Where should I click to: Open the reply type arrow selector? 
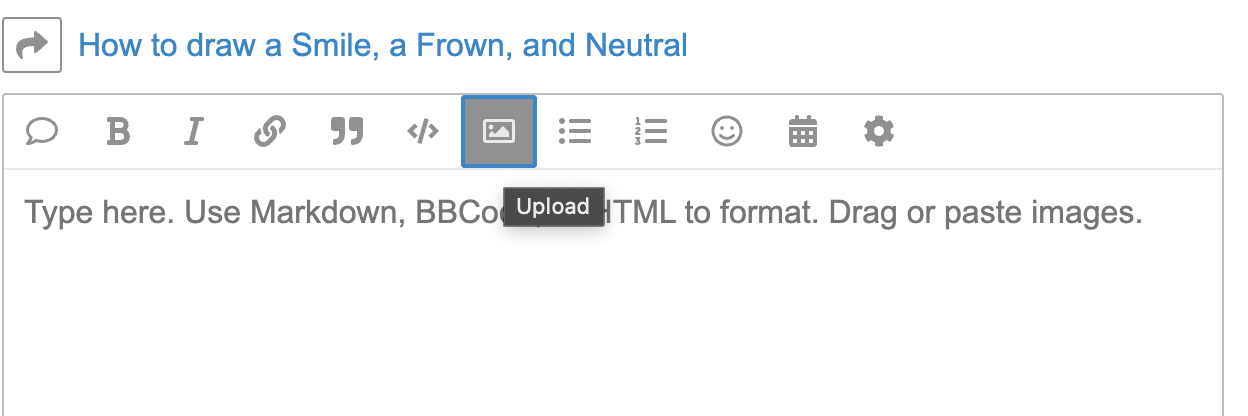click(x=32, y=45)
